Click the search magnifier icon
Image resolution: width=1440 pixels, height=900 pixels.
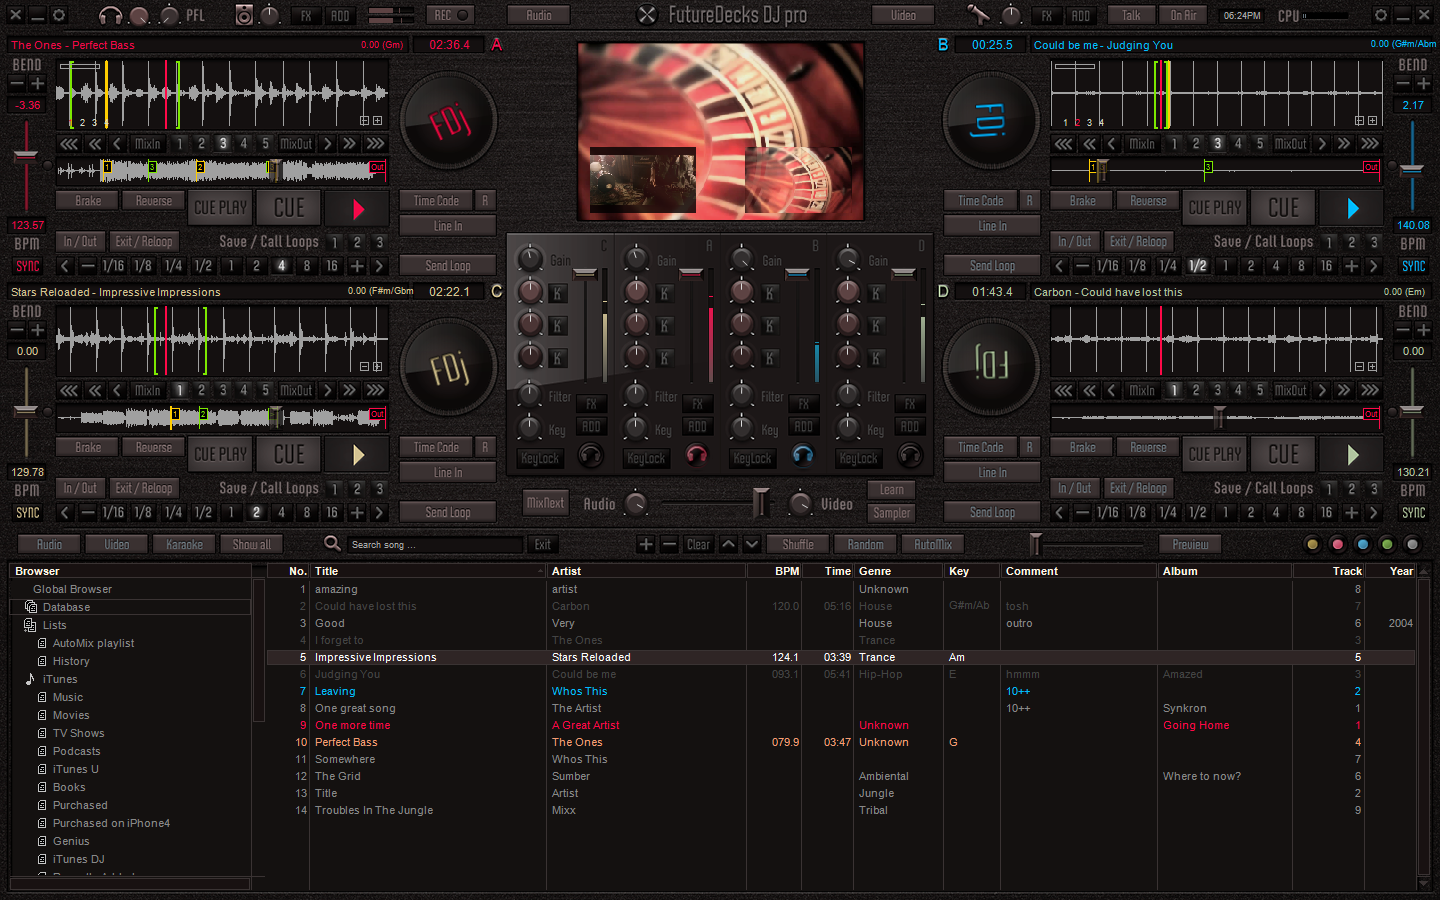(332, 543)
